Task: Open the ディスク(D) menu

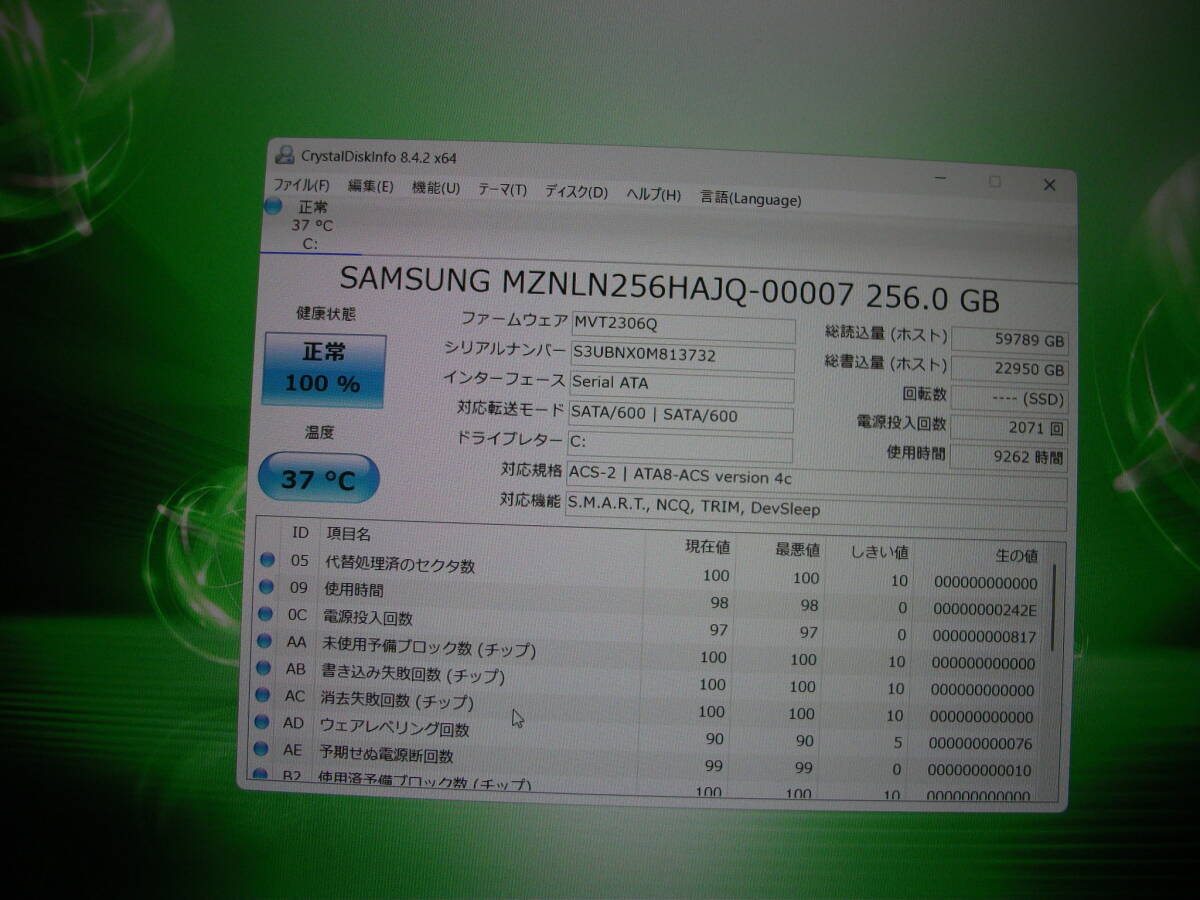Action: pos(576,192)
